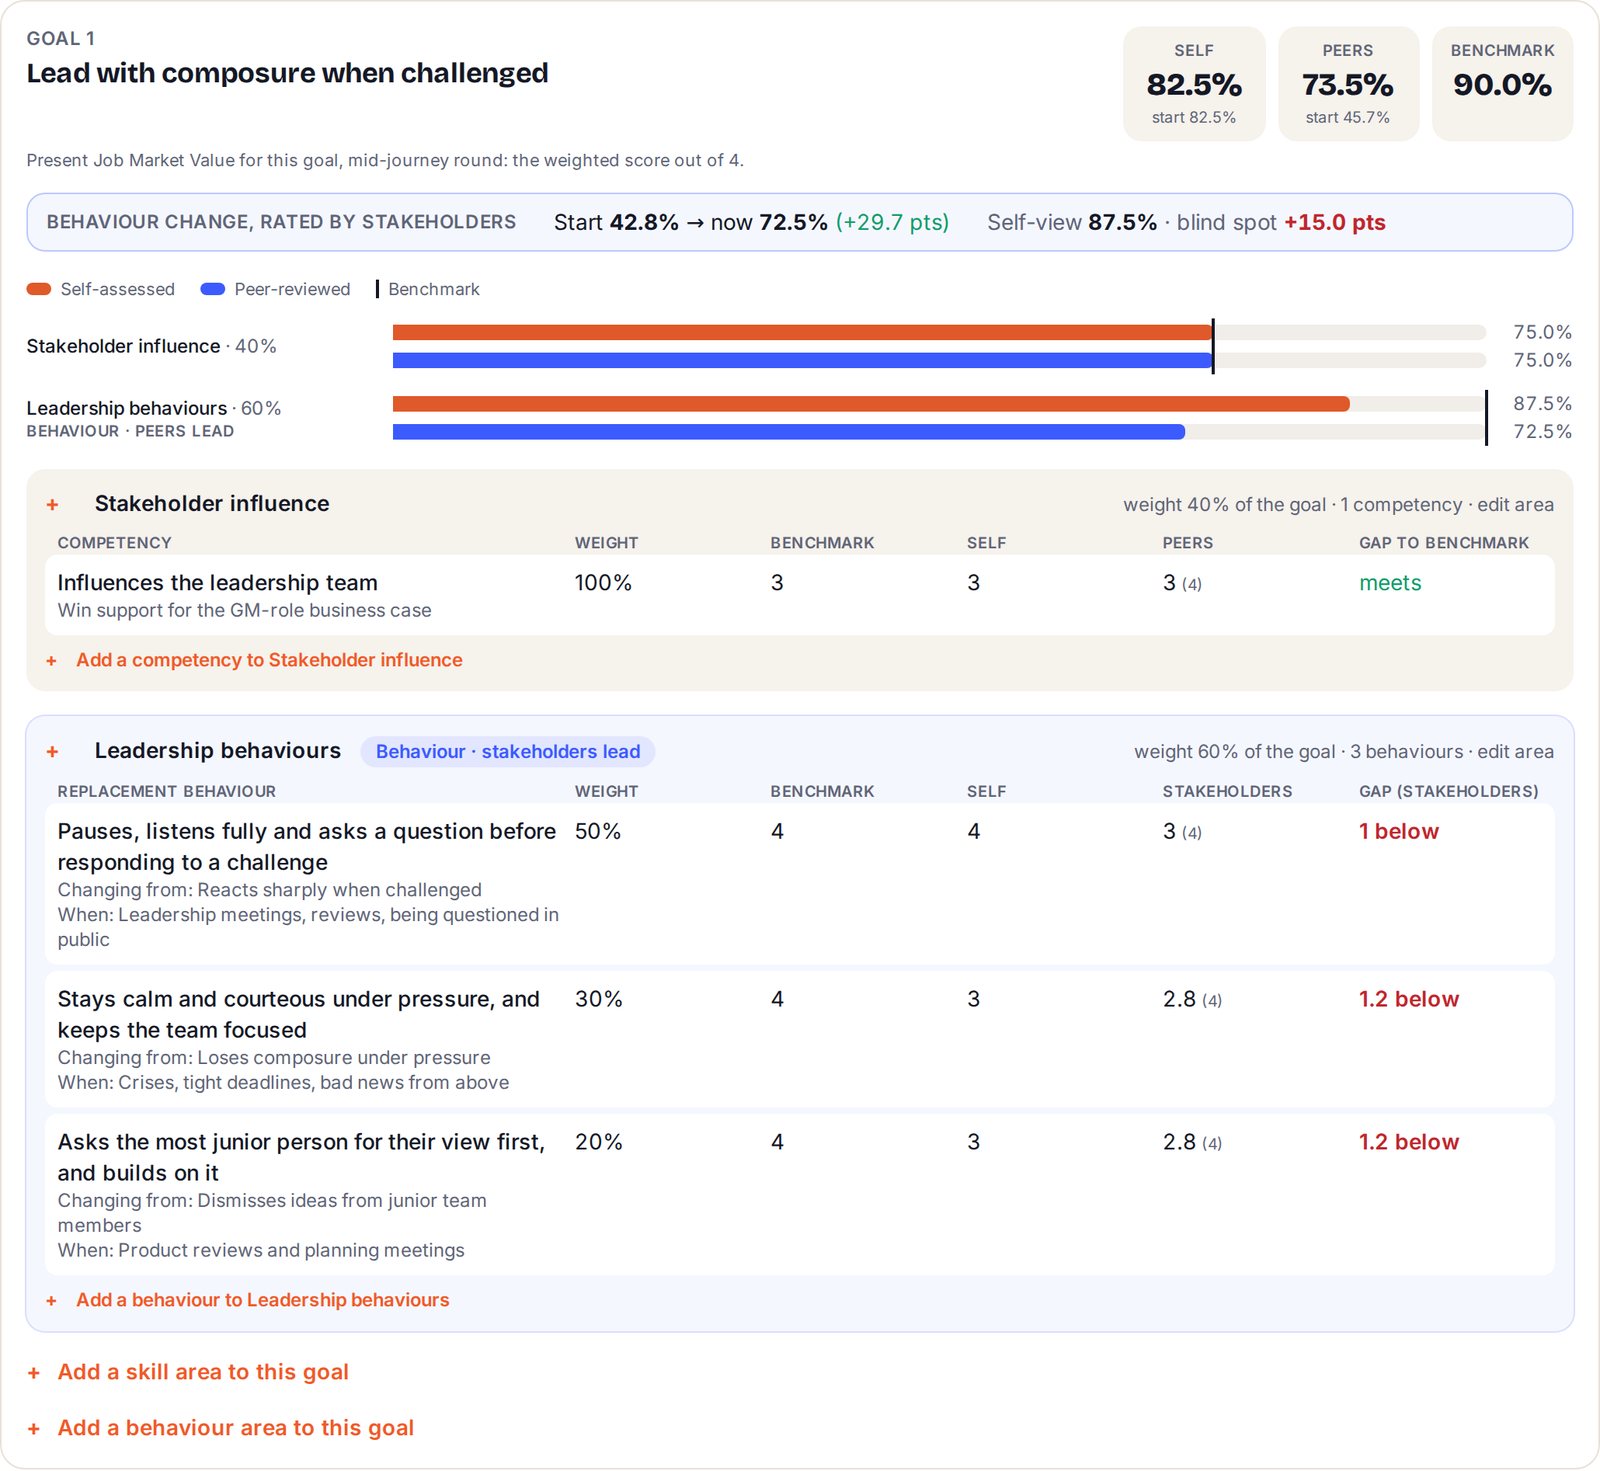Click plus icon before Add a competency
The image size is (1600, 1471).
pos(52,661)
